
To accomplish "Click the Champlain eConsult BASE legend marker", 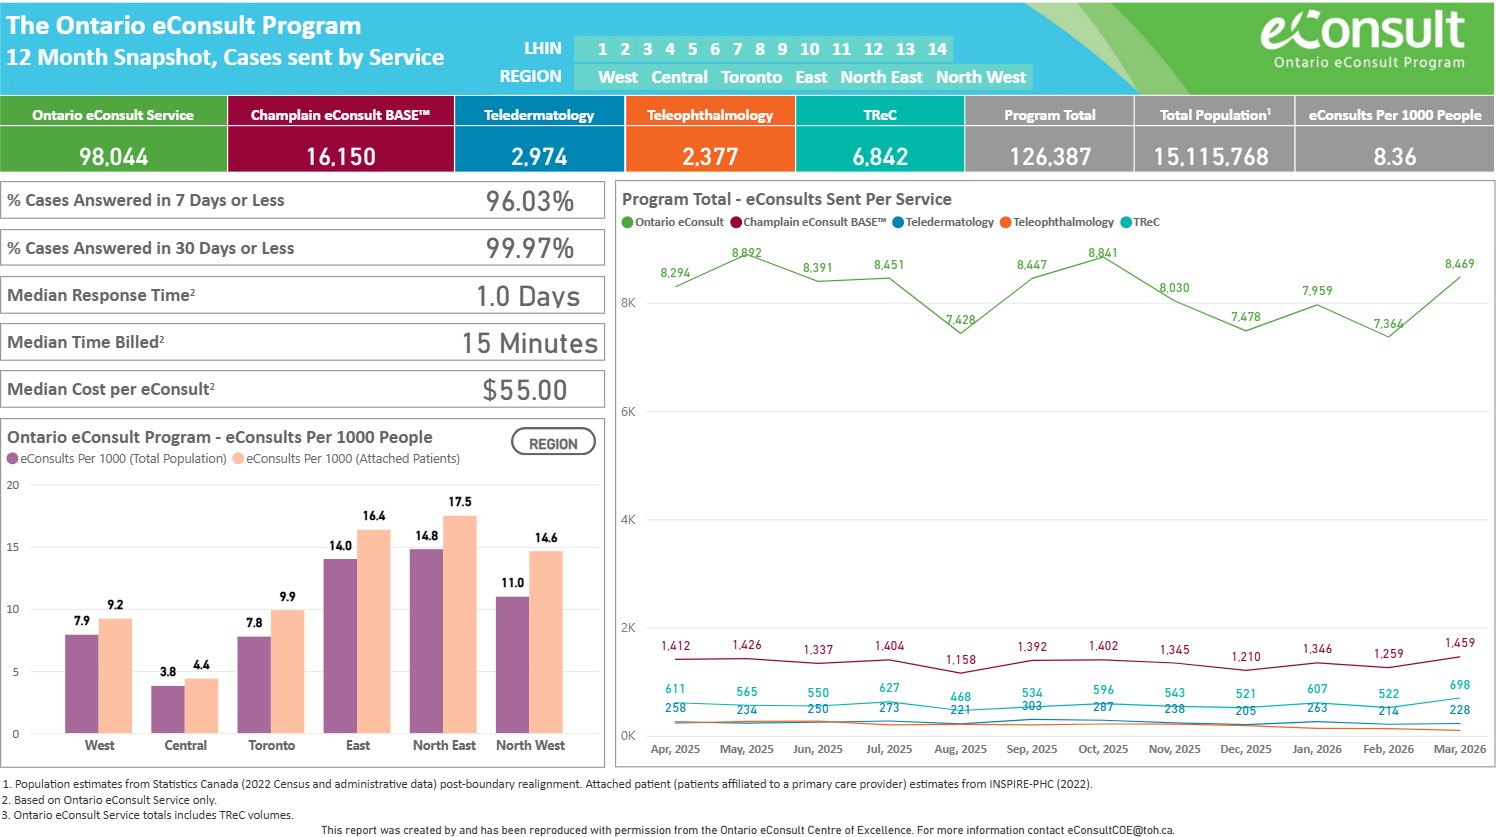I will click(x=736, y=223).
